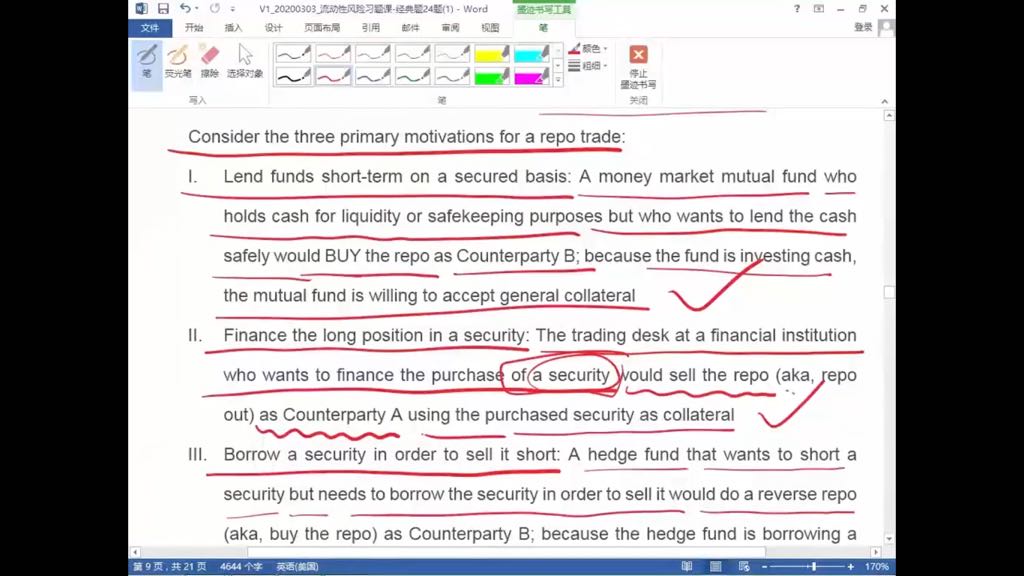
Task: Click 停止墨迹书写 stop inking button
Action: point(638,67)
